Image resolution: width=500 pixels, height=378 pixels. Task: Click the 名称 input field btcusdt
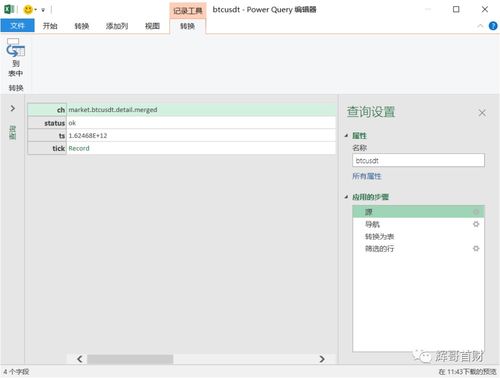[x=418, y=160]
